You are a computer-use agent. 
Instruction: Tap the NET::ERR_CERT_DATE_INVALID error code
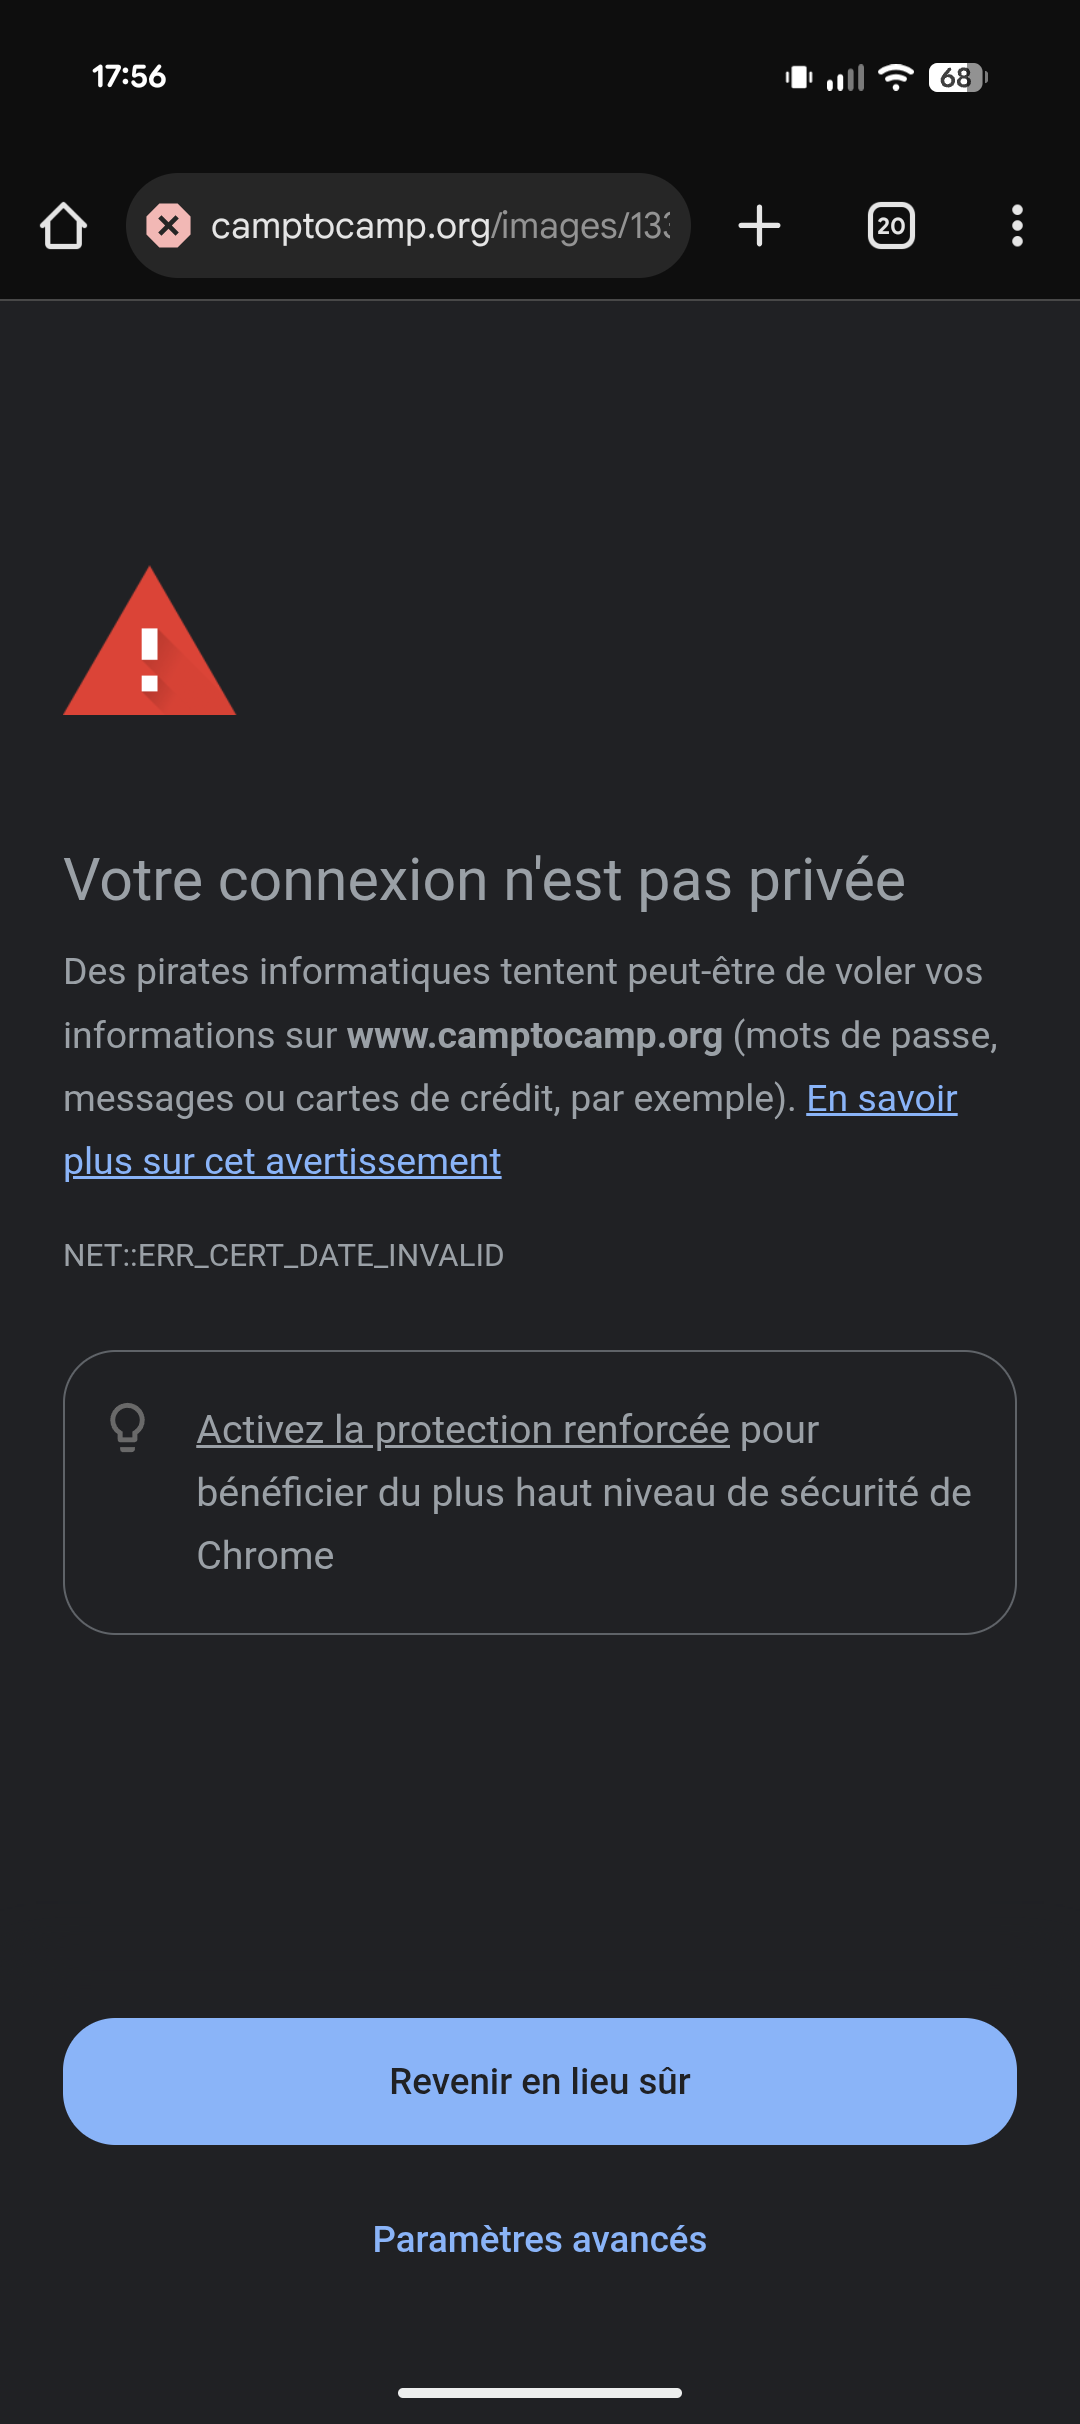[283, 1256]
